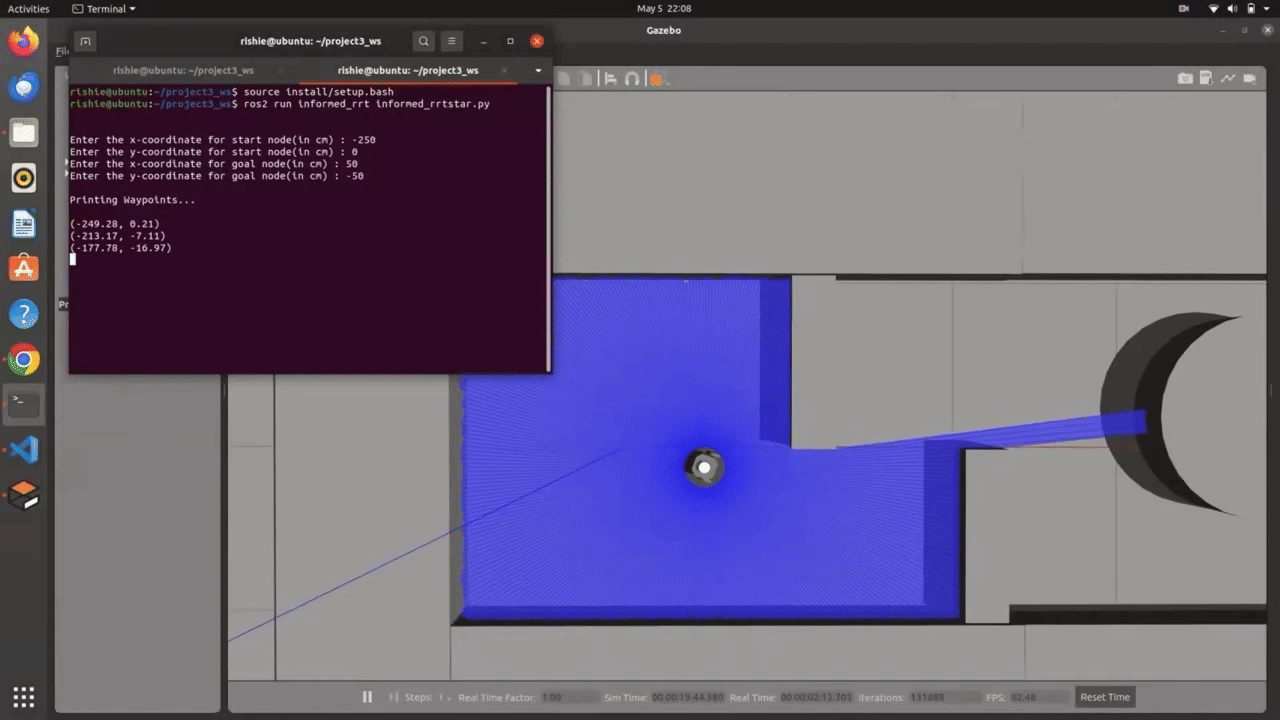Click waypoint line (-249.28, 0.21)
The image size is (1280, 720).
click(x=114, y=224)
